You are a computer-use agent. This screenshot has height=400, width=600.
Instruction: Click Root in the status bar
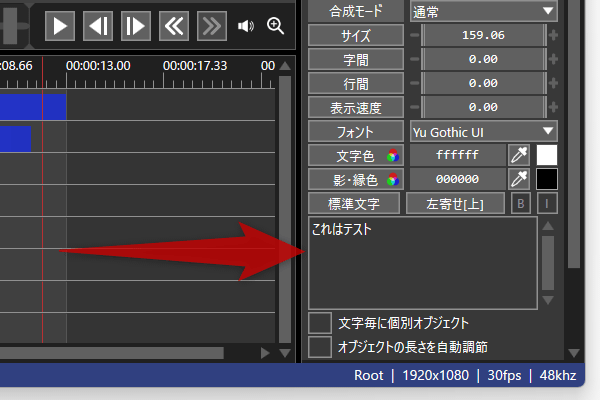pos(368,376)
